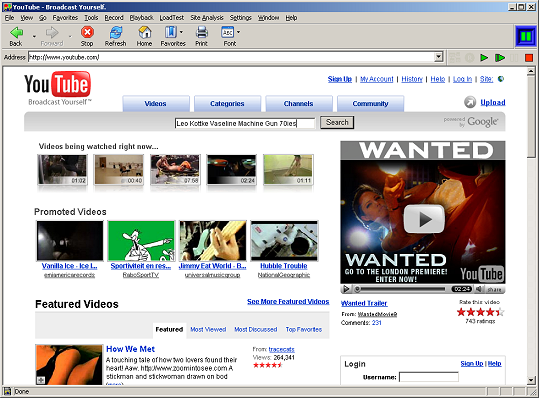Open the Tools menu

[91, 18]
